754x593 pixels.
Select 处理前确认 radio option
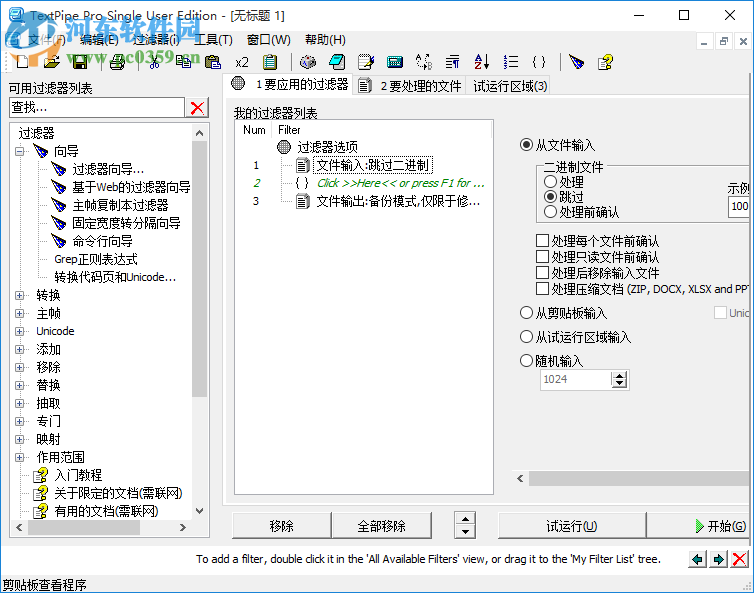tap(550, 212)
